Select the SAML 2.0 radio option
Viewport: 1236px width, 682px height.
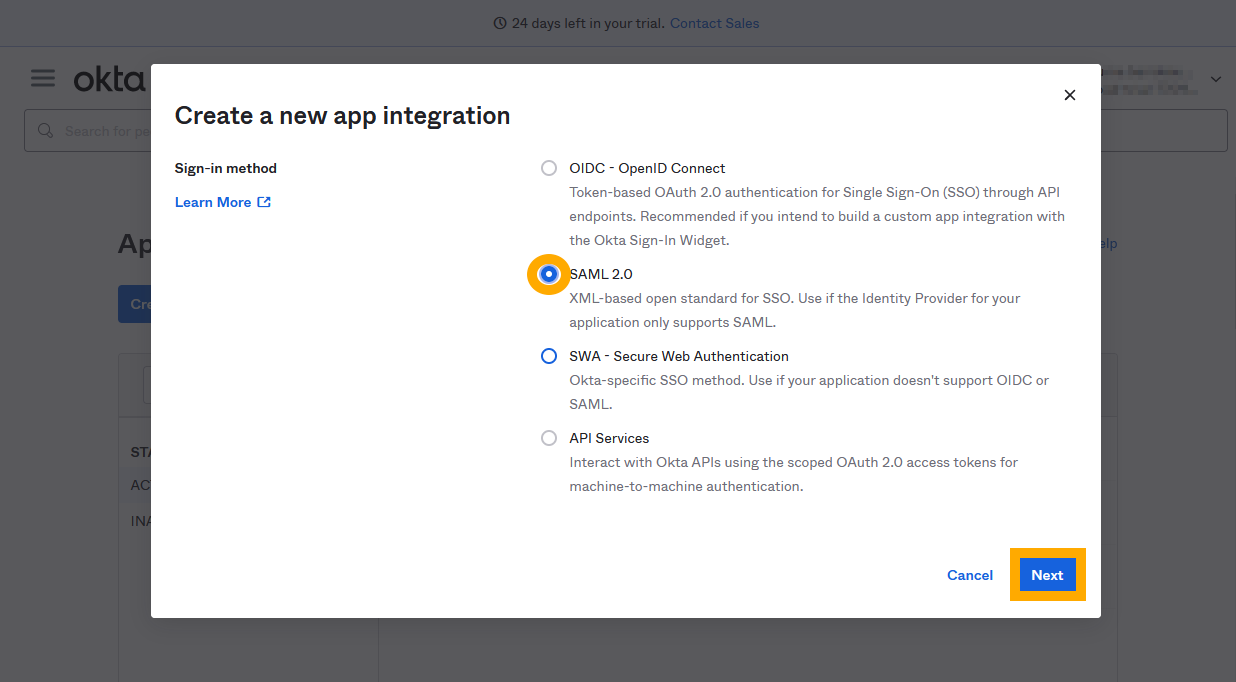pos(549,274)
